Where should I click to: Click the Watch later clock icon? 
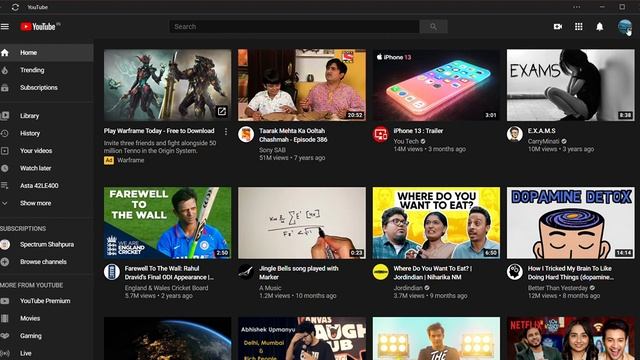pyautogui.click(x=5, y=168)
